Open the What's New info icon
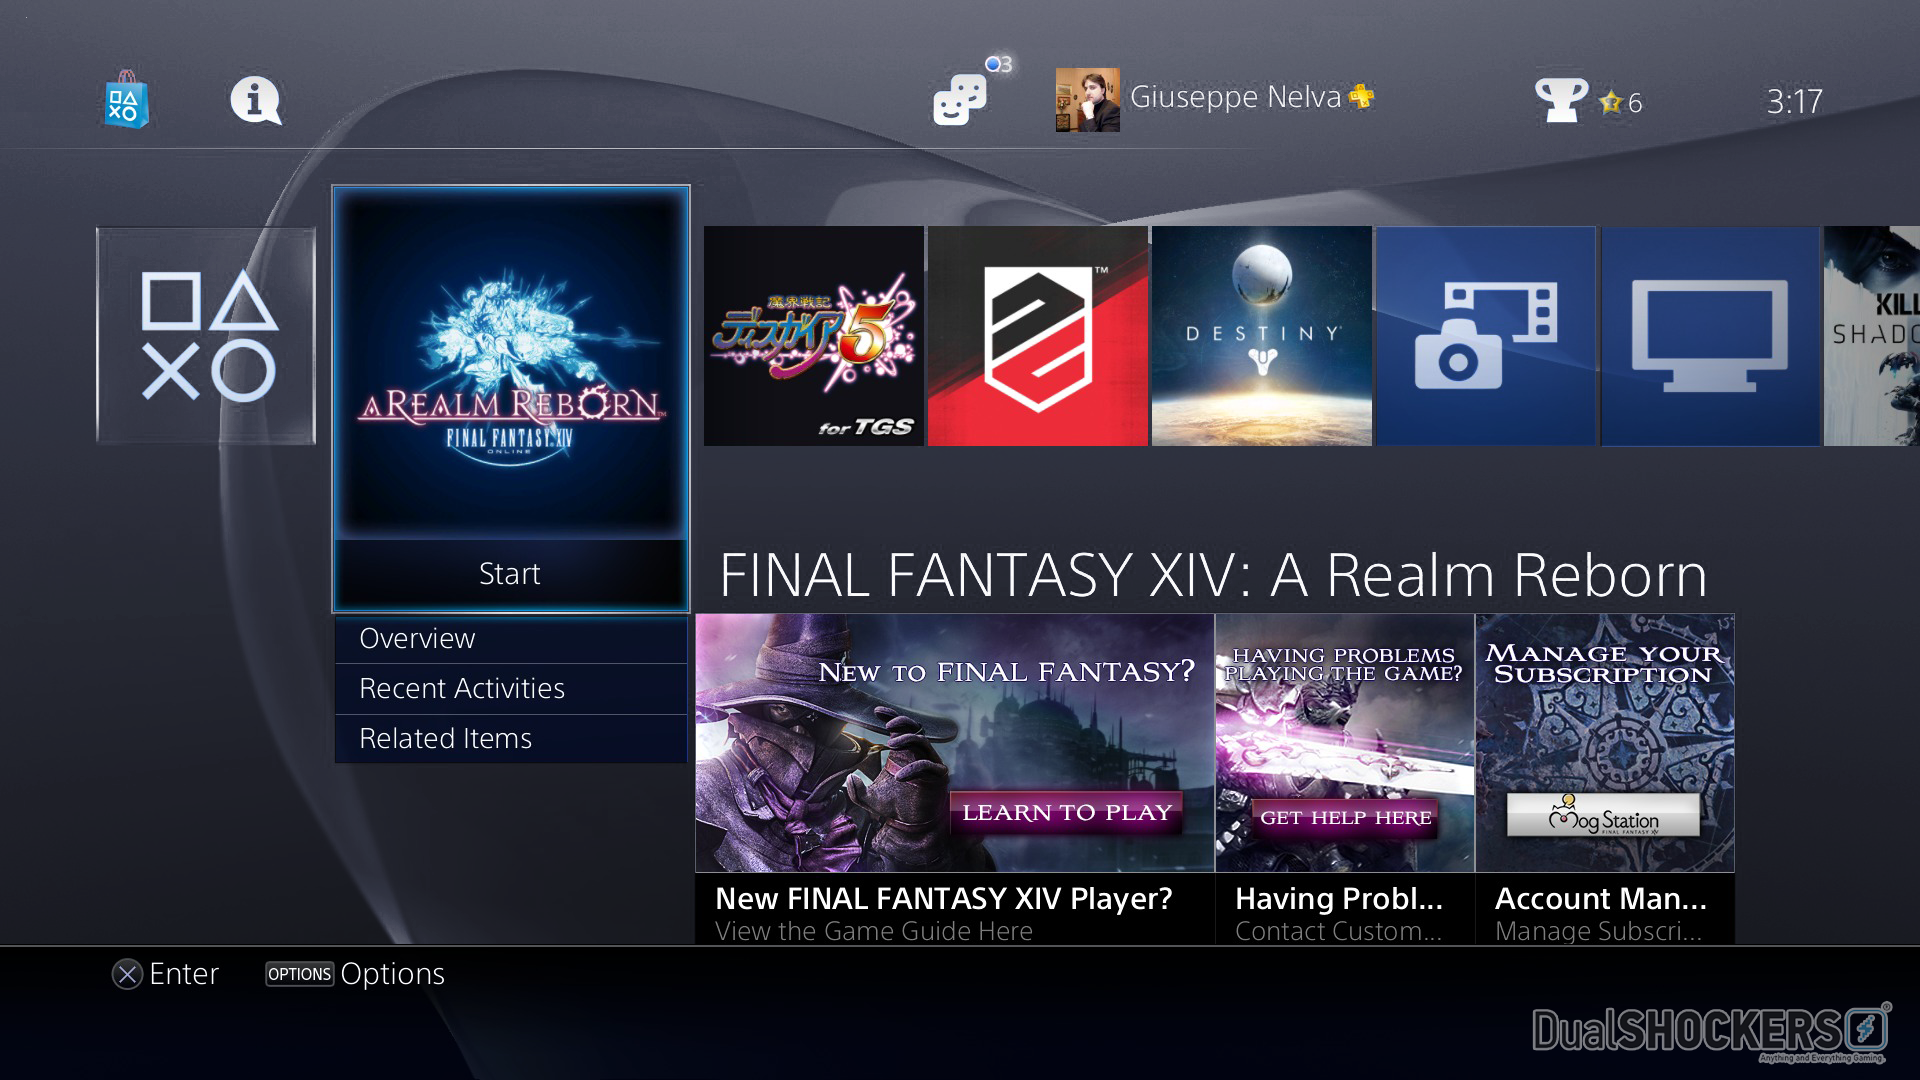Screen dimensions: 1920x1080 tap(256, 101)
